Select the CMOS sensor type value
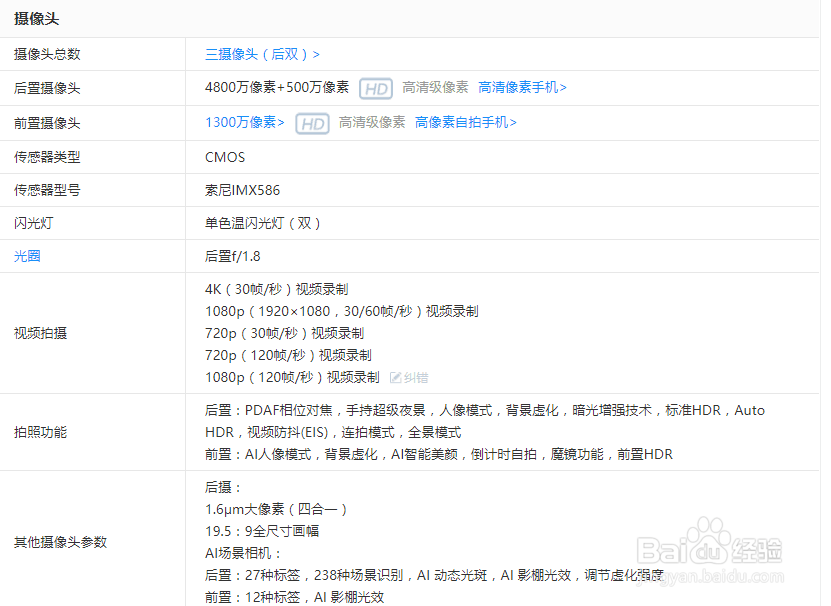Viewport: 831px width, 606px height. click(x=225, y=157)
